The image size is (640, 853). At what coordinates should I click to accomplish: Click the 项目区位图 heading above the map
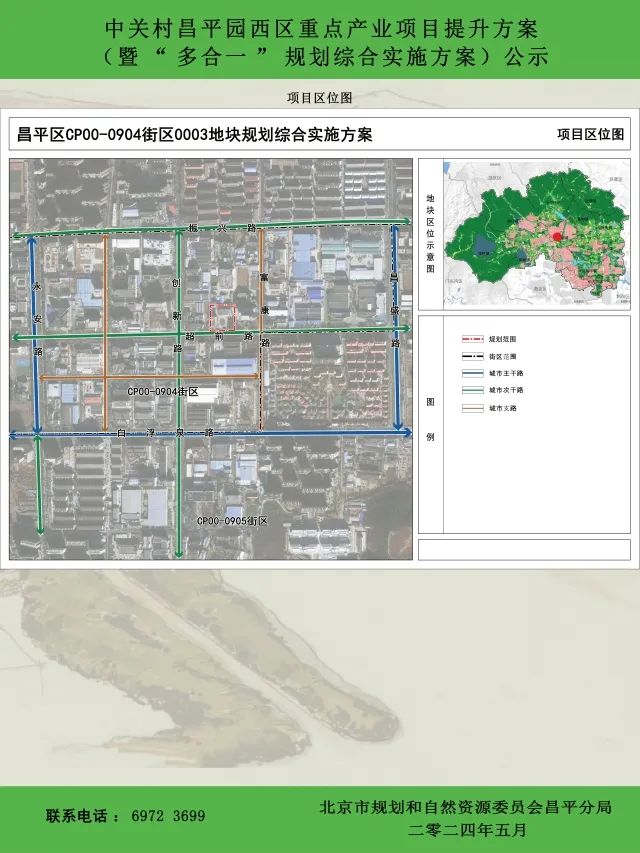click(319, 98)
